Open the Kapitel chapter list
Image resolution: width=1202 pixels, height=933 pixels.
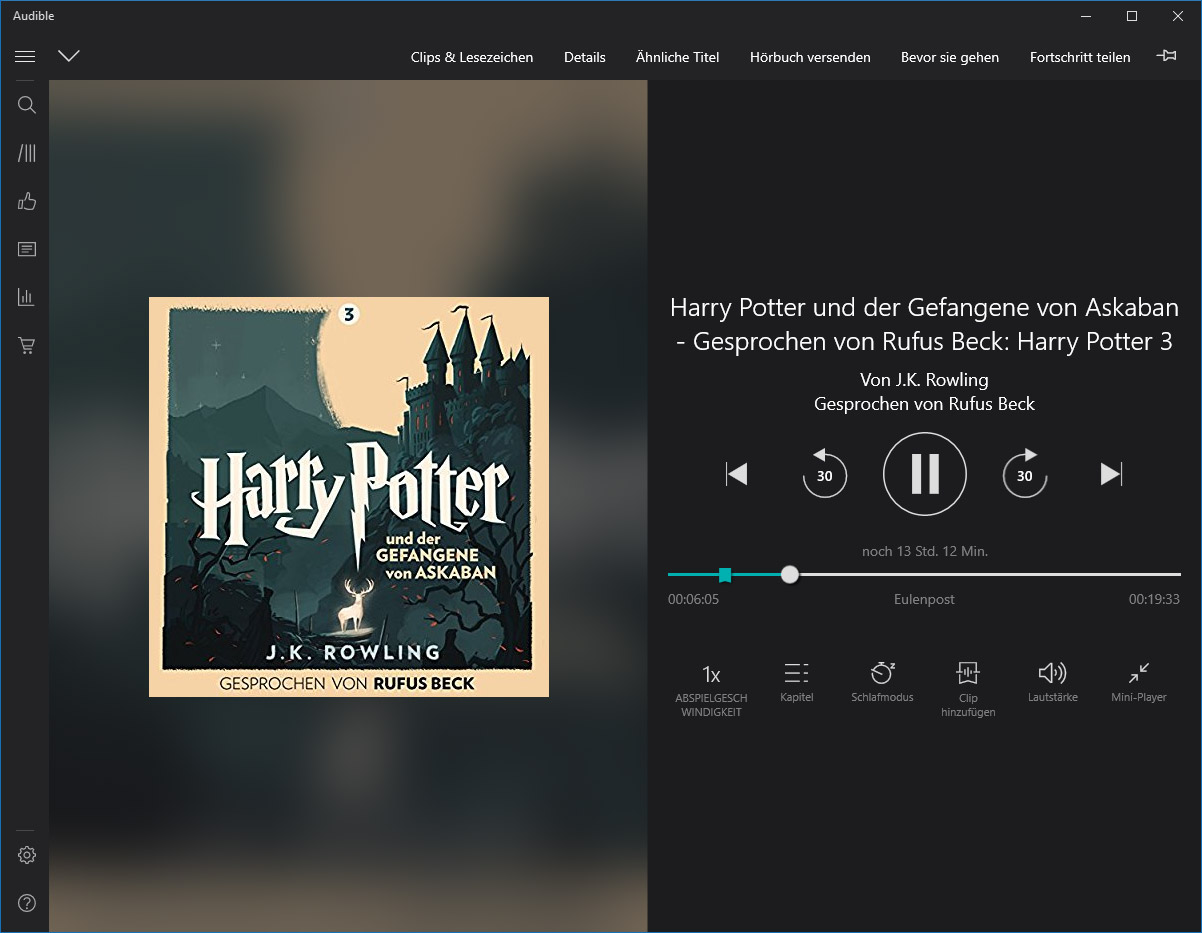click(797, 682)
